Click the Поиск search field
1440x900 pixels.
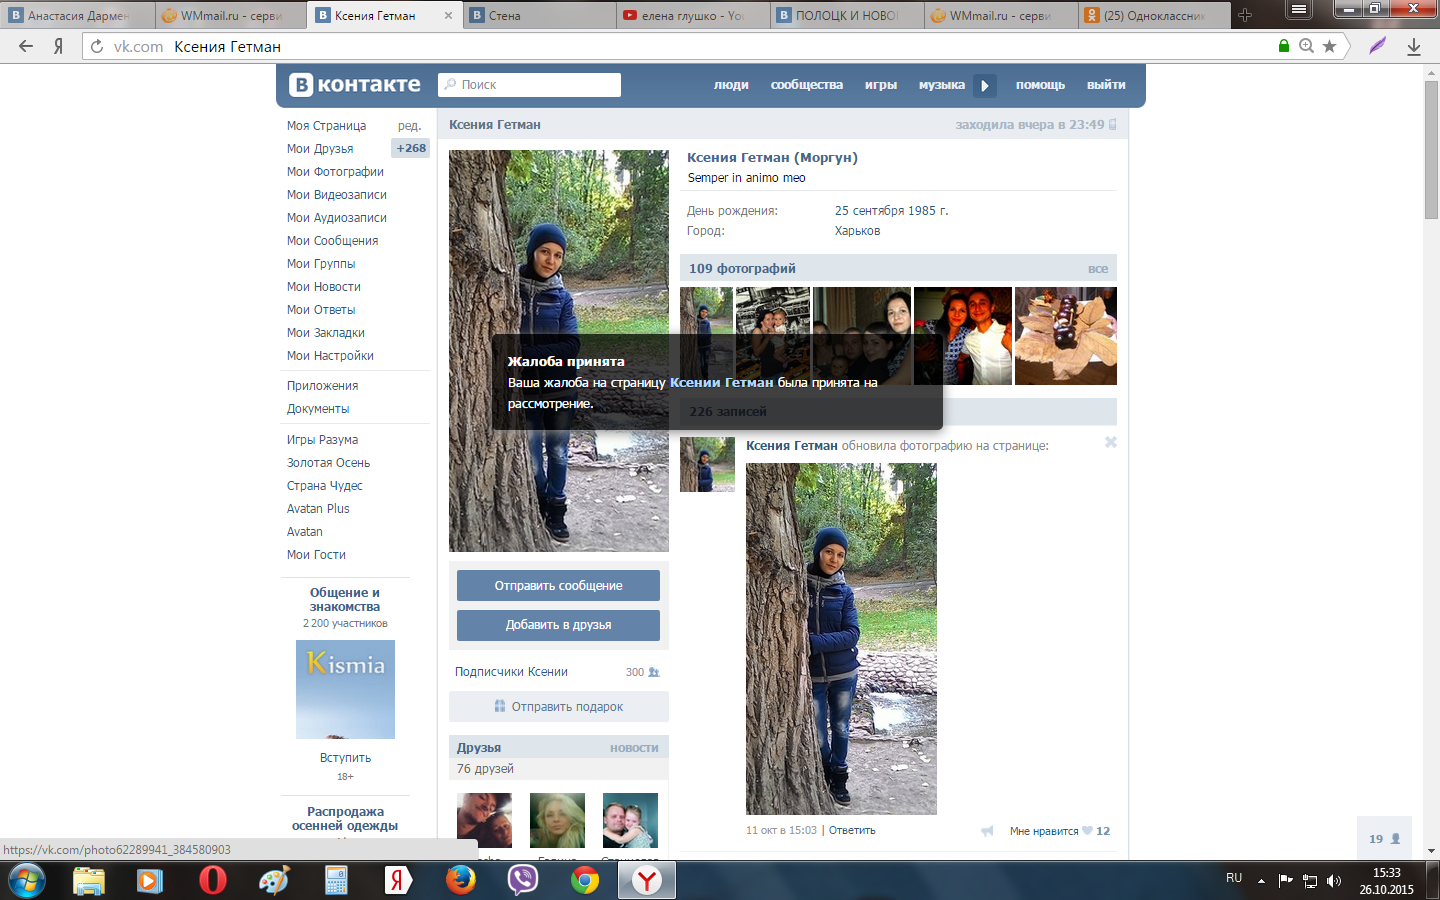pos(530,85)
